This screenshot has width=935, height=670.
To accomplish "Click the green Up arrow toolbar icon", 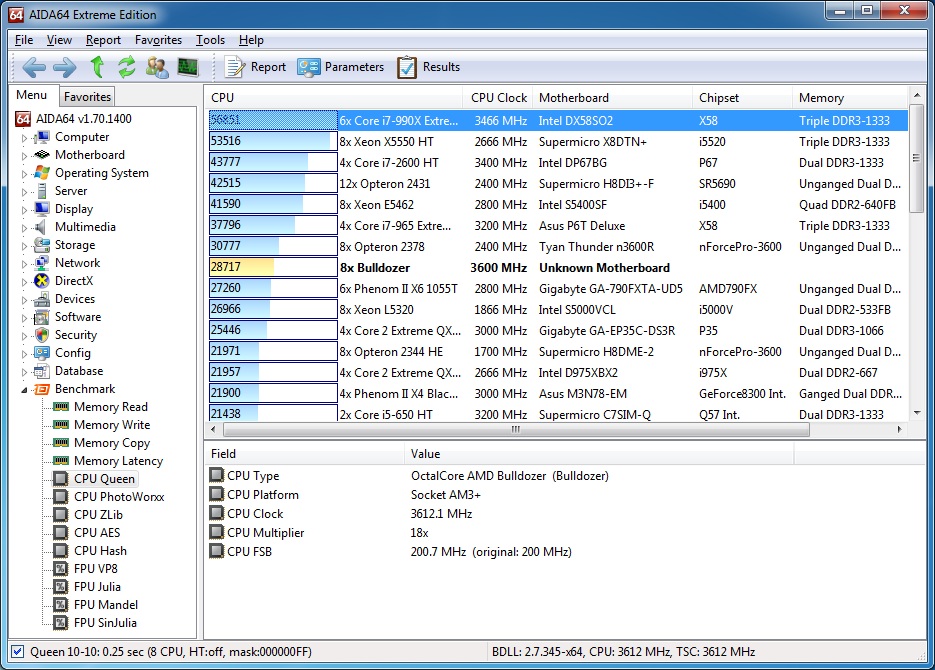I will point(97,67).
